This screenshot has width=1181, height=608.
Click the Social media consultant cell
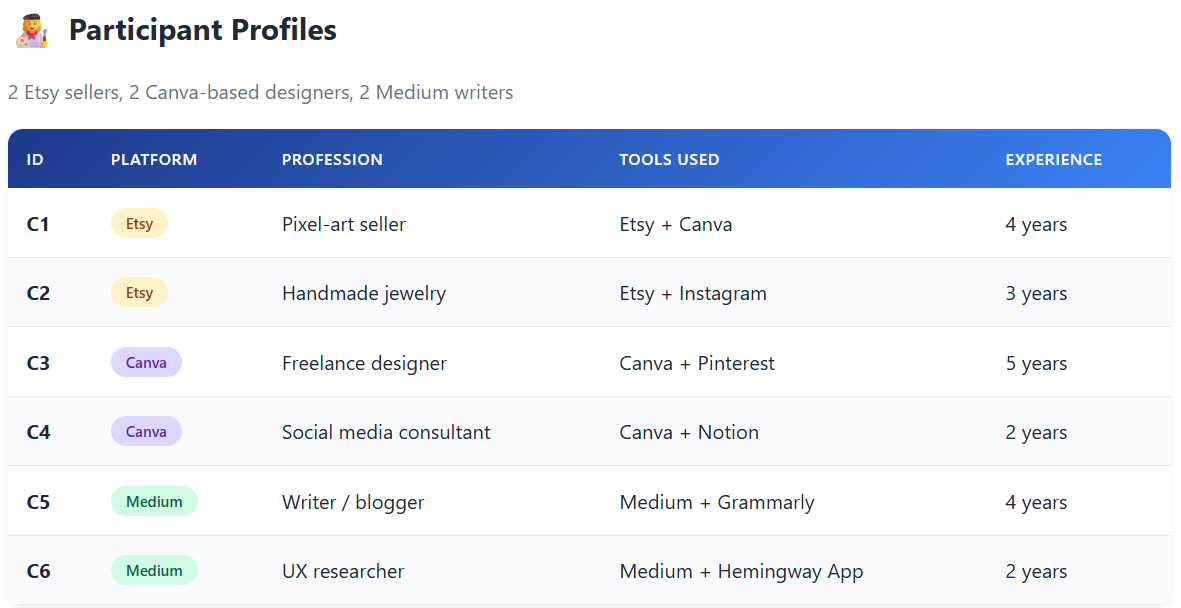tap(386, 432)
